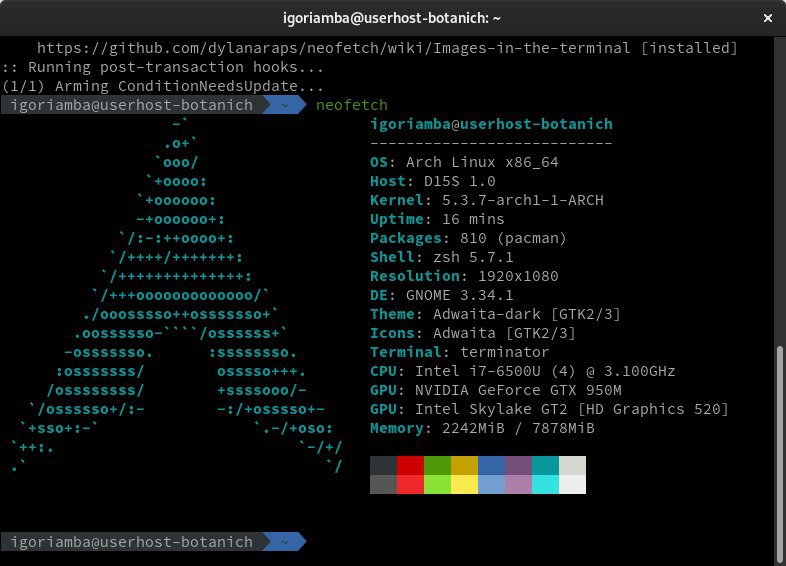Click the Running post-transaction hooks line
The image size is (786, 566).
(x=163, y=67)
